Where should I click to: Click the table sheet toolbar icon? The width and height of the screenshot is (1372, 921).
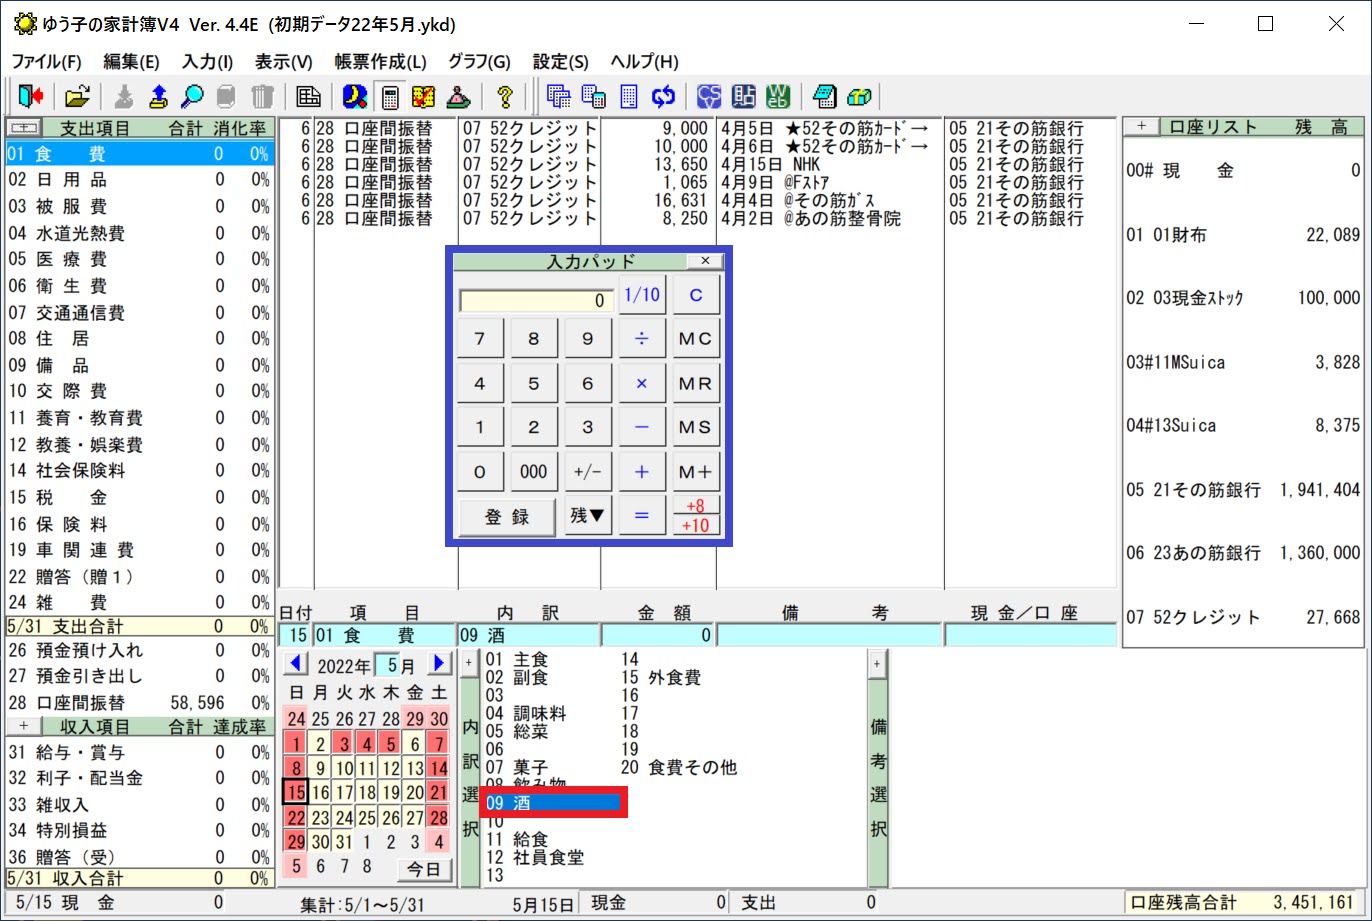309,96
